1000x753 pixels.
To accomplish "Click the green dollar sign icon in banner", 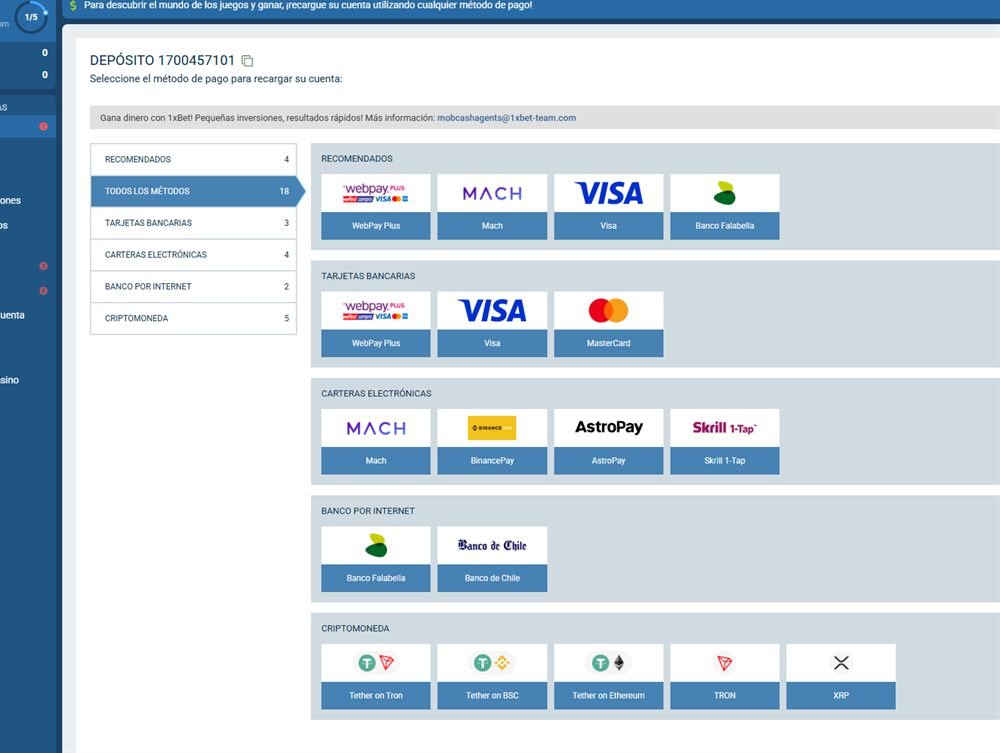I will tap(73, 5).
